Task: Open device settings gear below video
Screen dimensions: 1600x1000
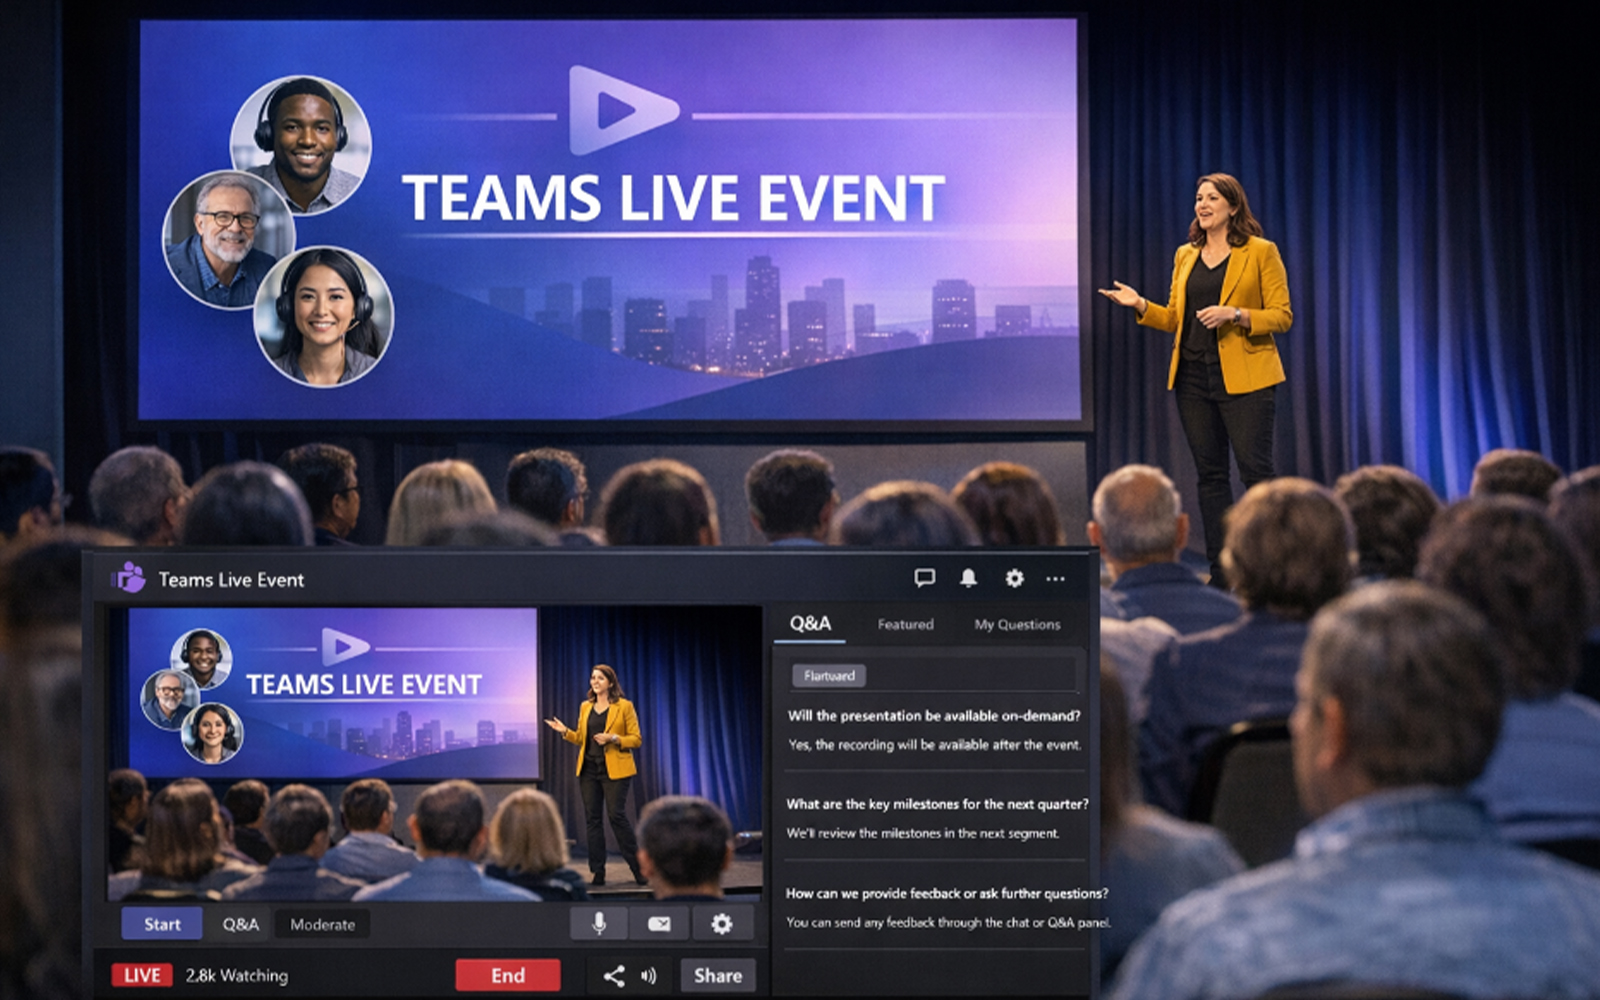Action: [721, 924]
